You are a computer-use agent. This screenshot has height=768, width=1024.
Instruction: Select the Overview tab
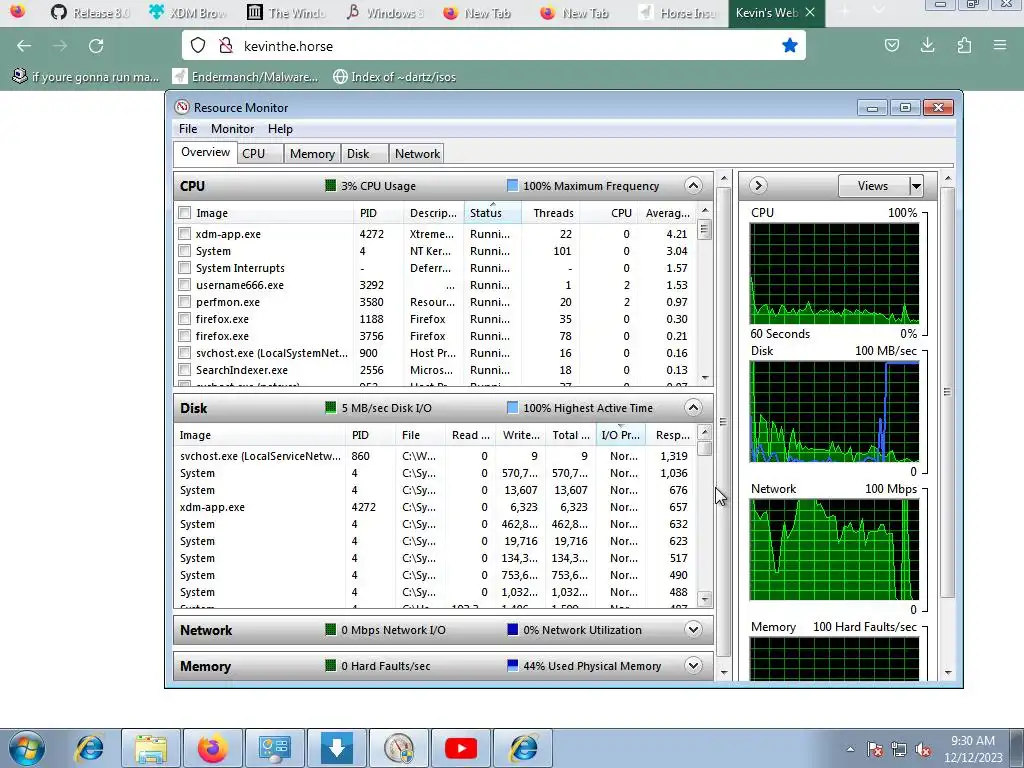tap(205, 152)
